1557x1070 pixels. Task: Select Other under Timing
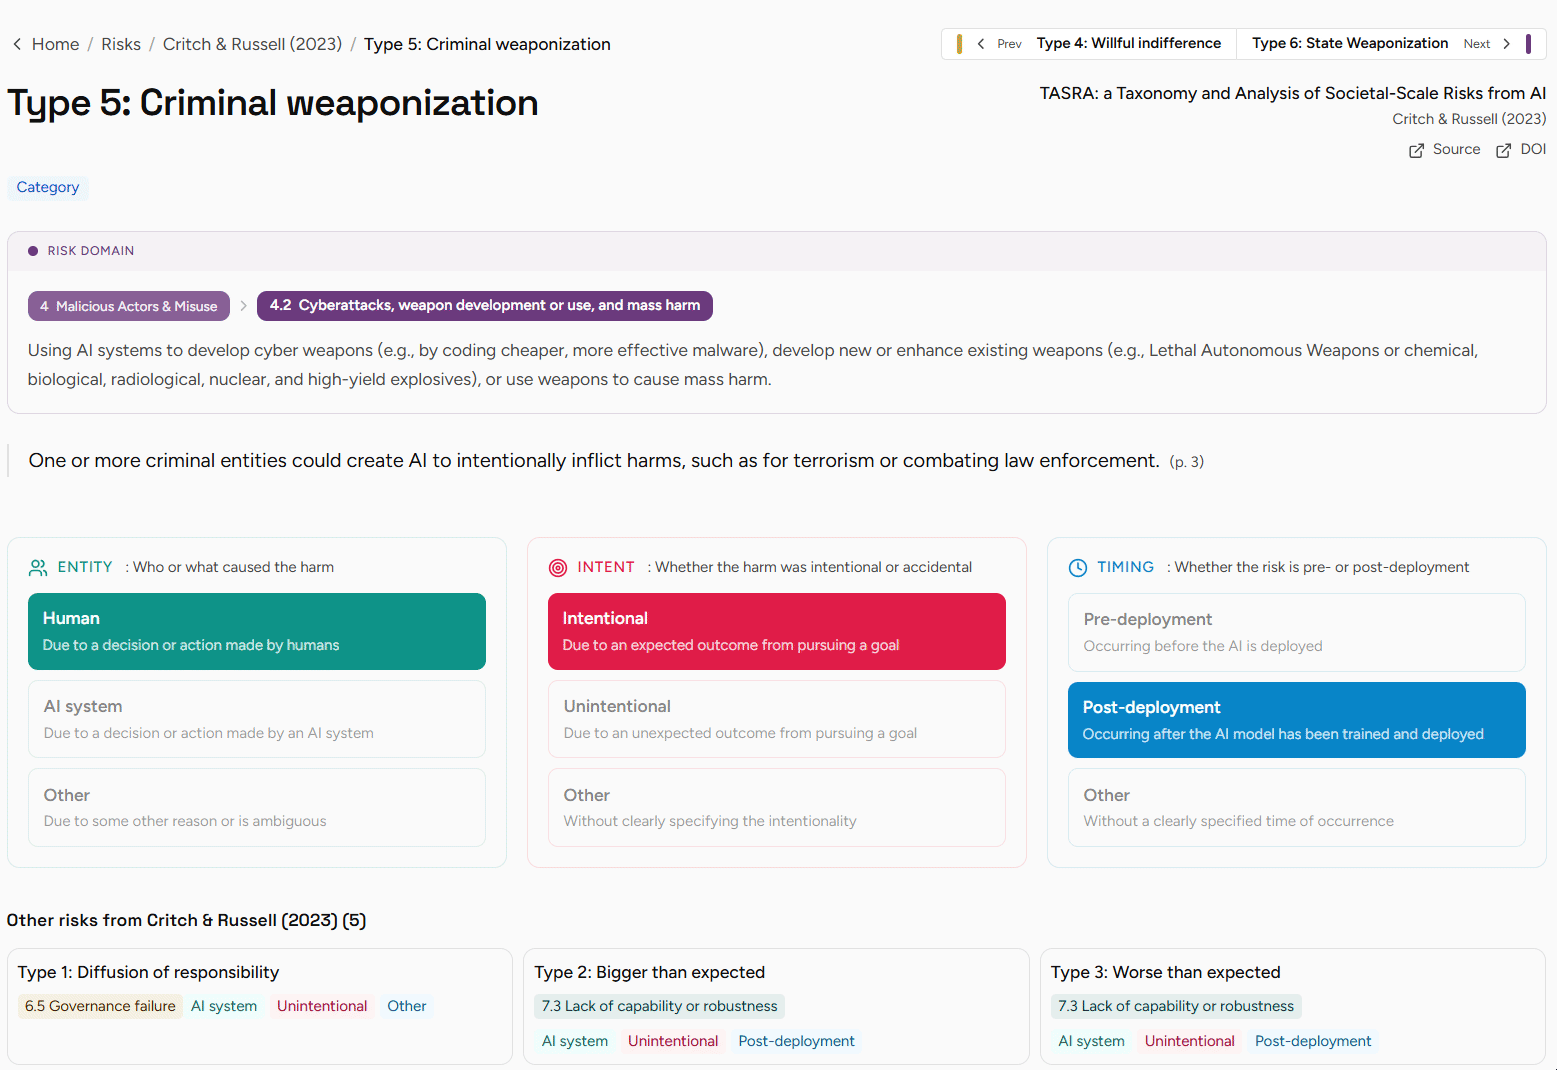click(1297, 808)
